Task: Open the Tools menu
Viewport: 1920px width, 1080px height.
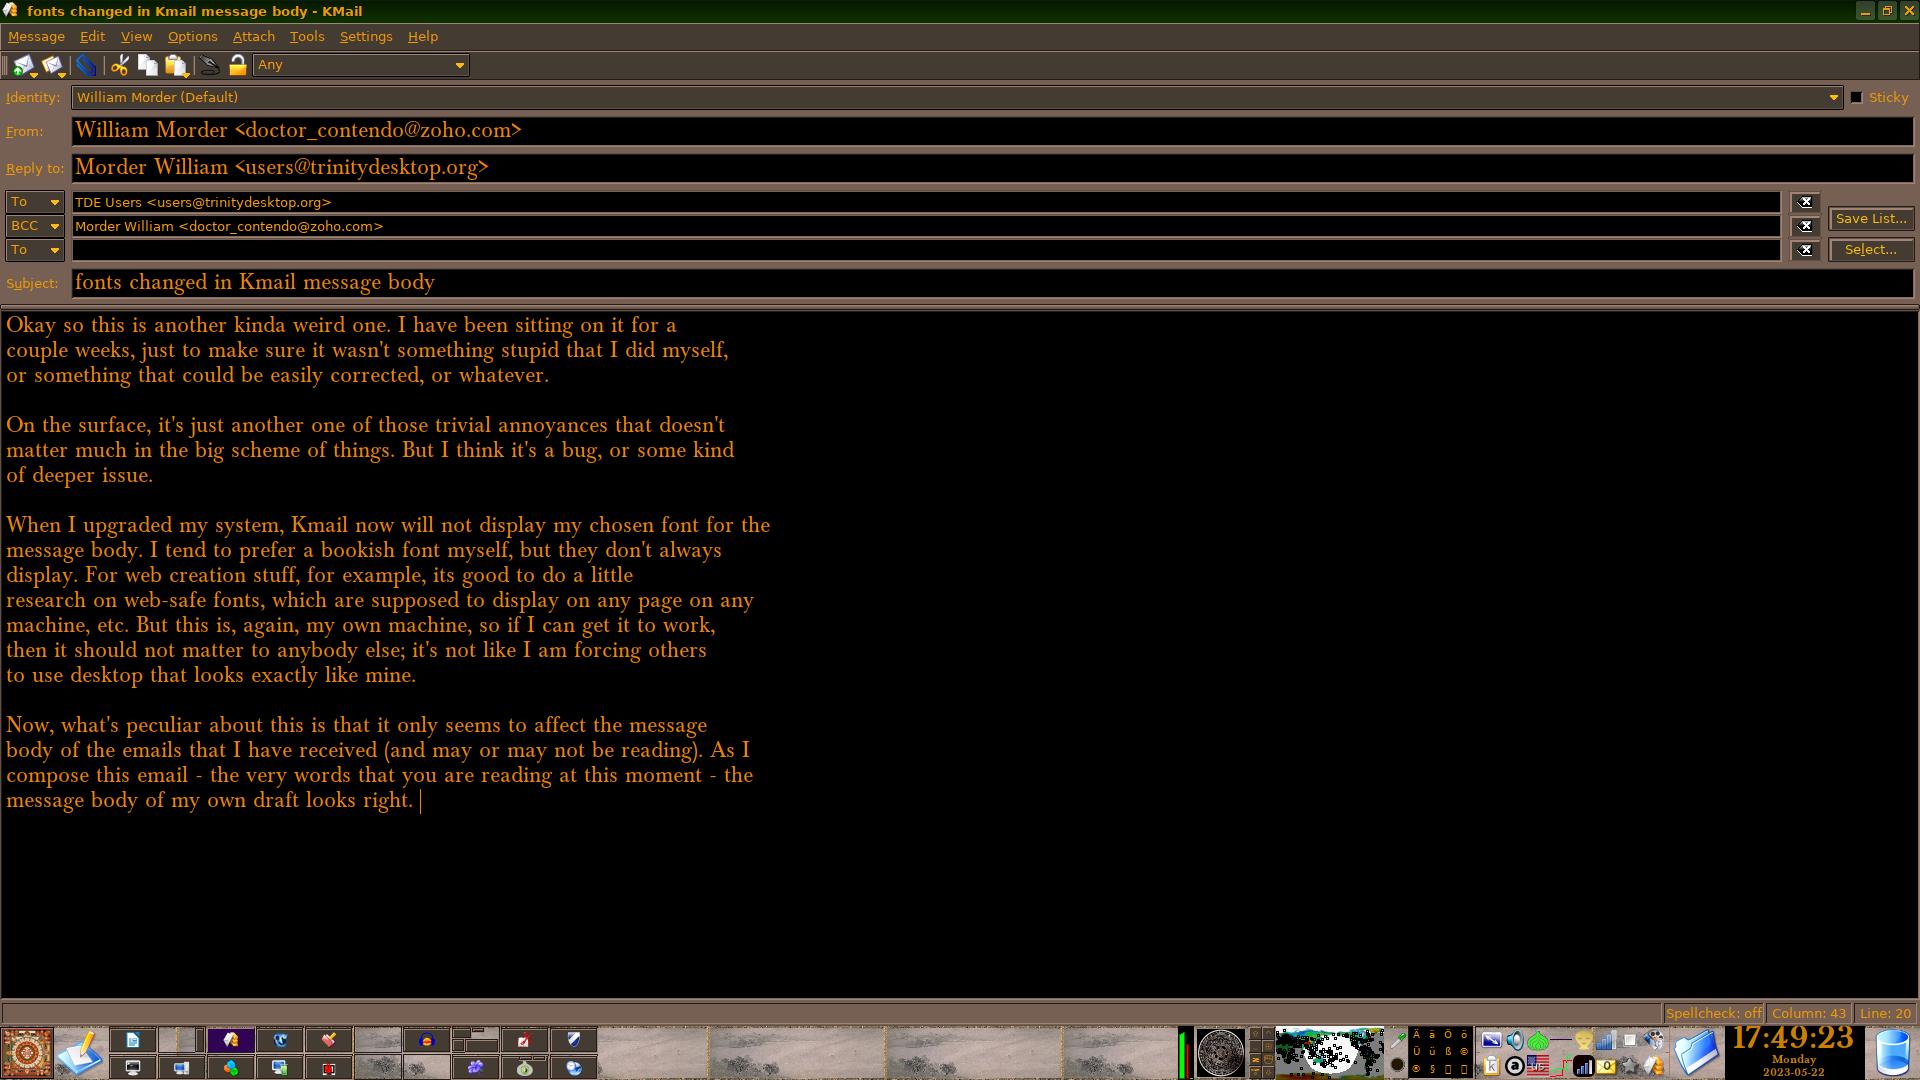Action: click(307, 36)
